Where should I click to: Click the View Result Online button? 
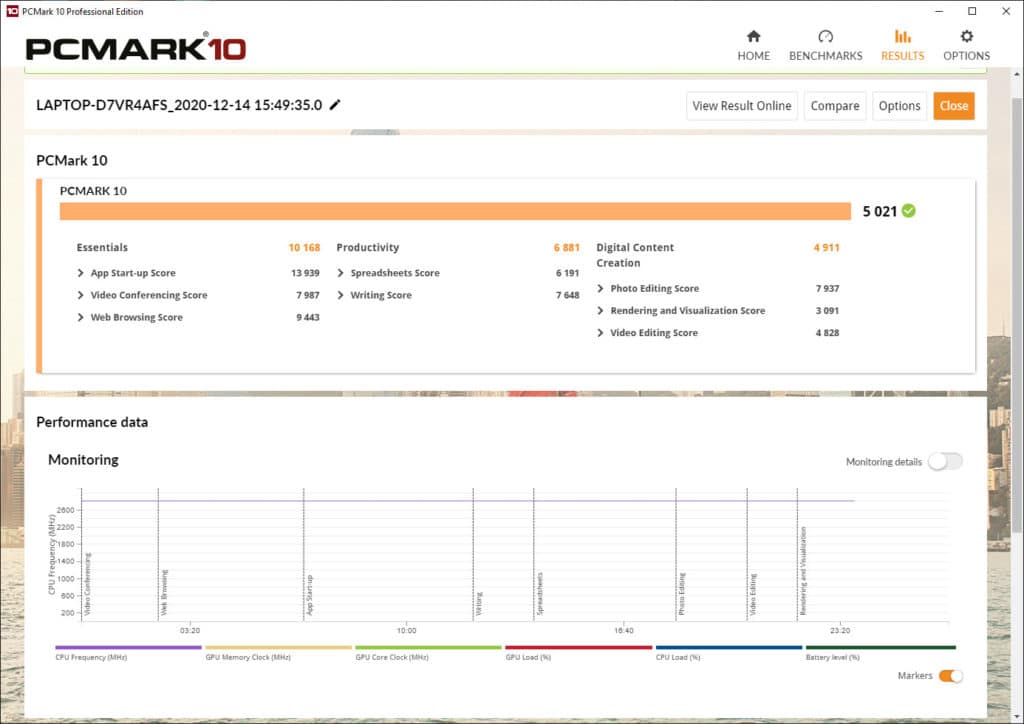(x=741, y=106)
